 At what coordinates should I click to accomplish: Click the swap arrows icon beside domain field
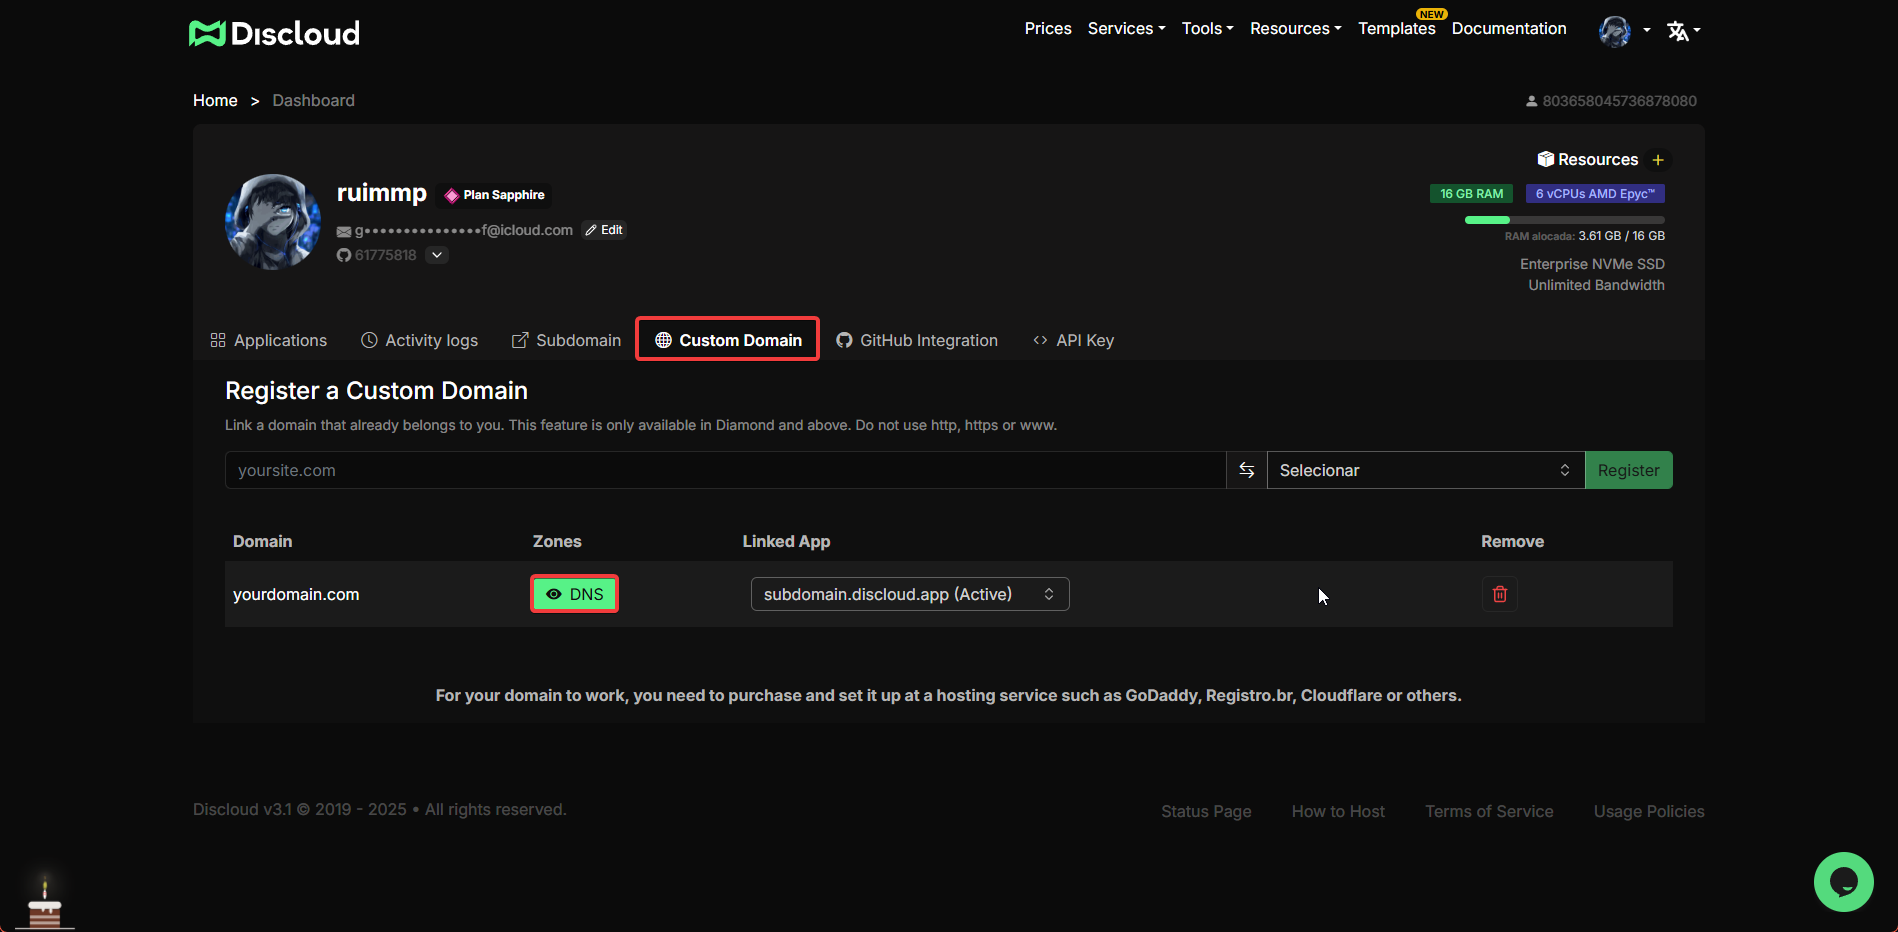[1246, 470]
